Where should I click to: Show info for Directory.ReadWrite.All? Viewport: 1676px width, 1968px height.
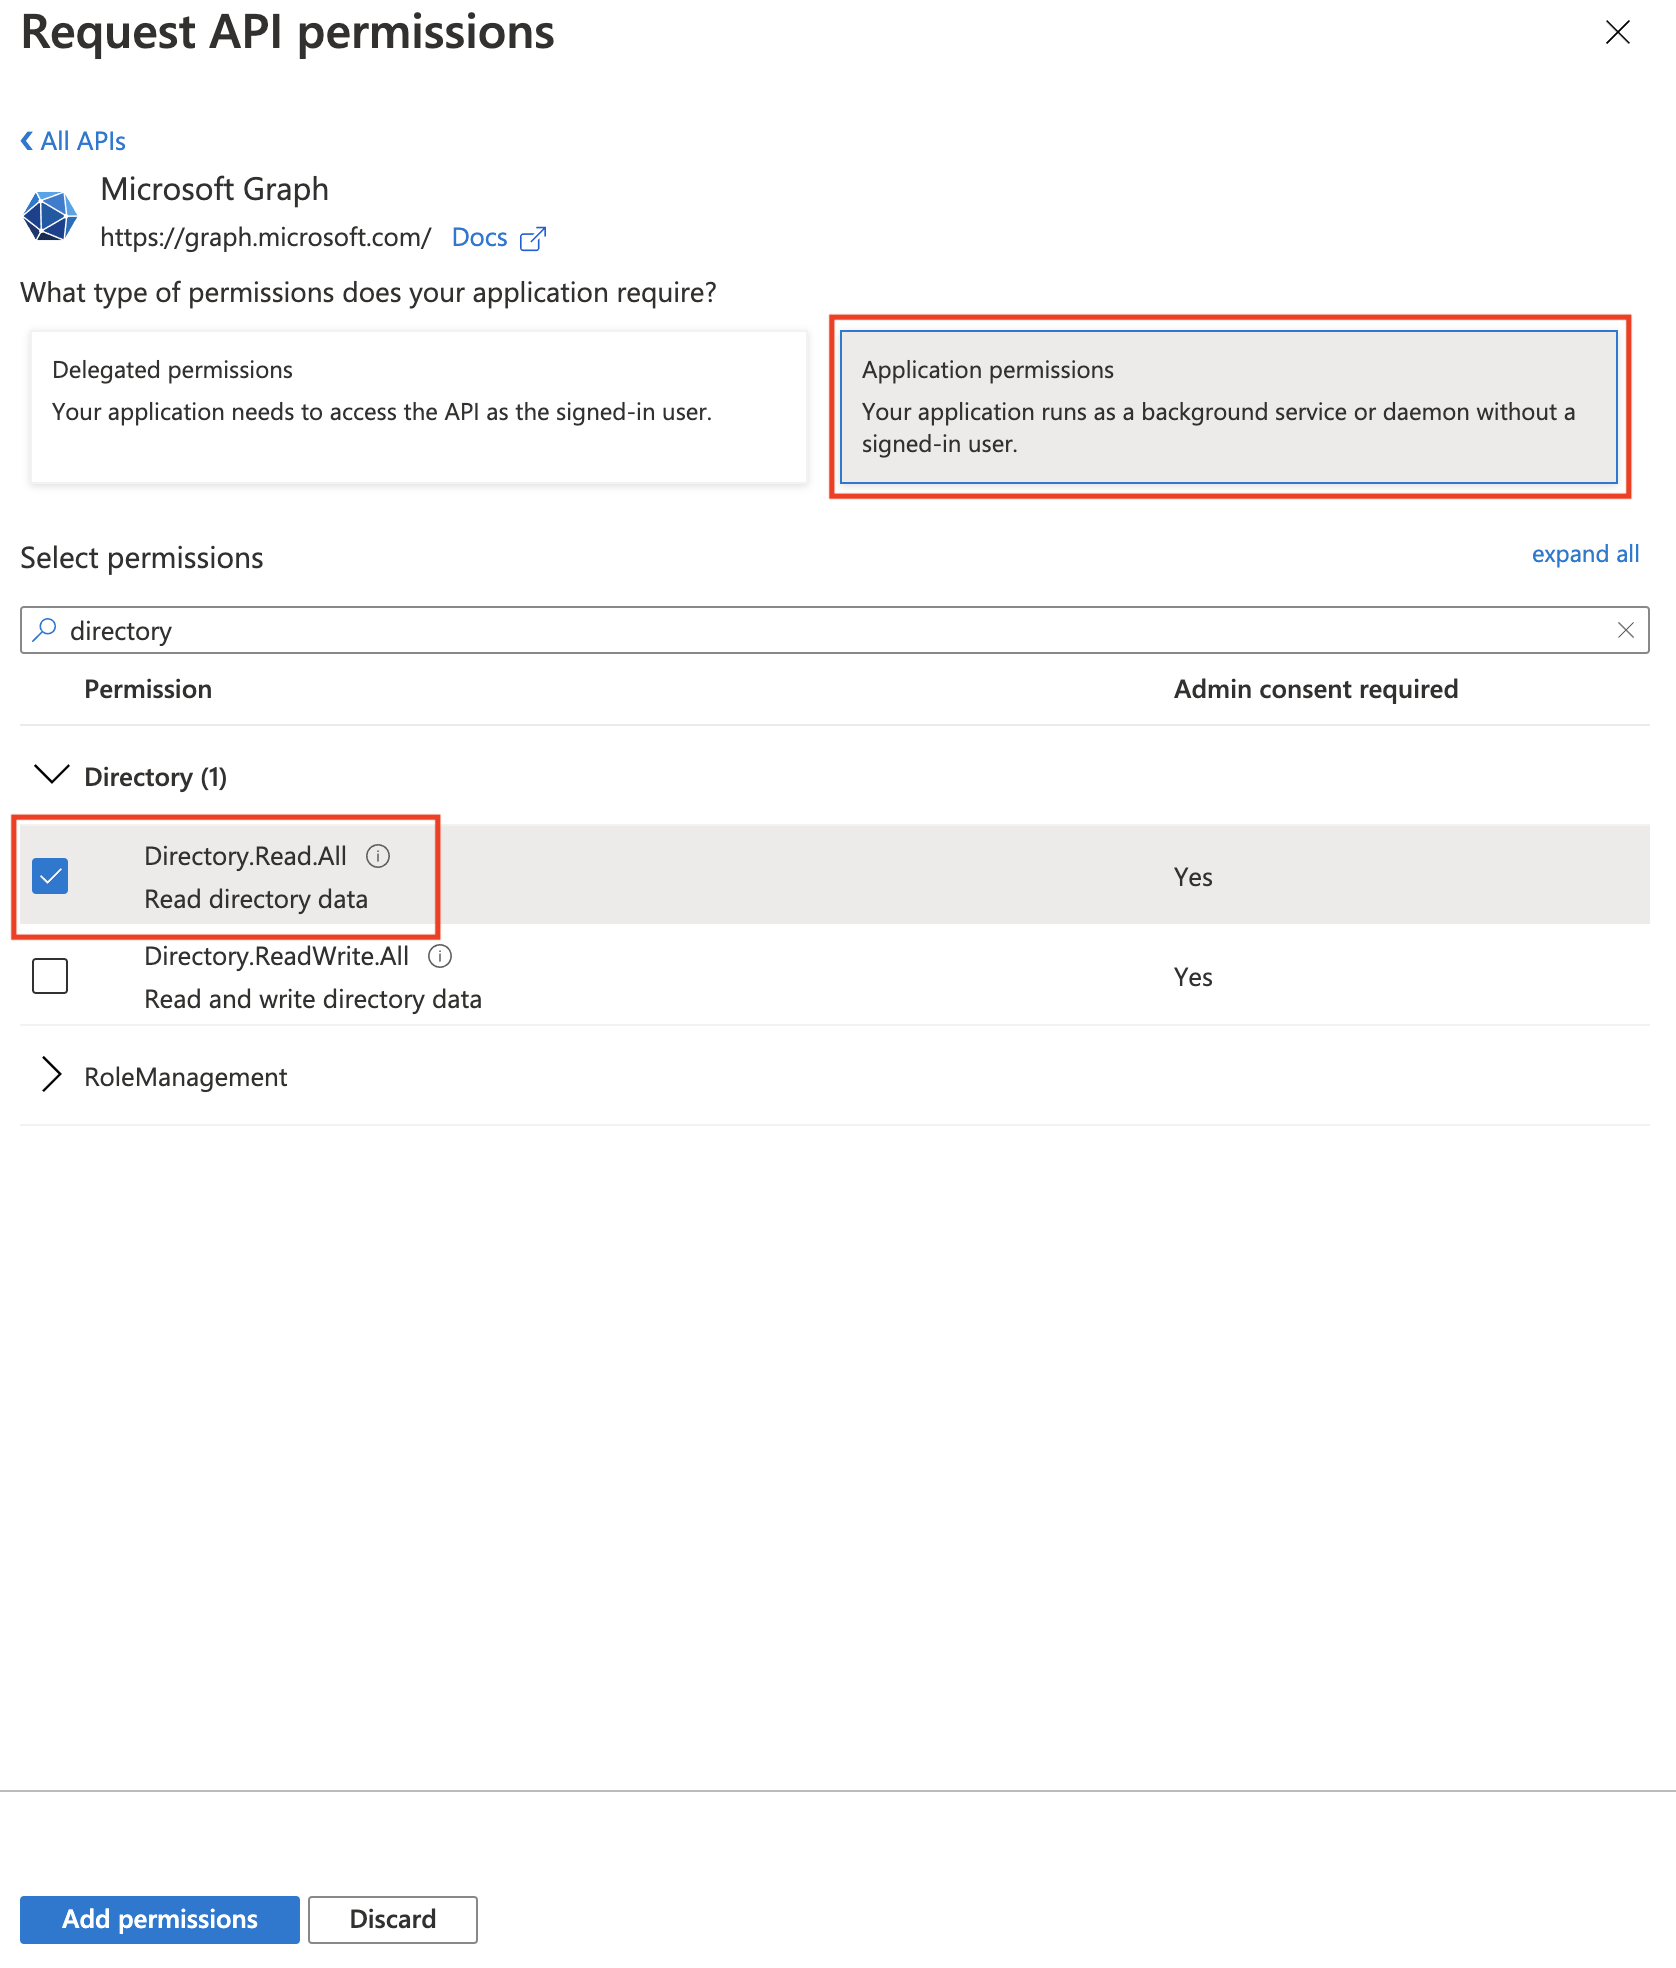coord(440,956)
